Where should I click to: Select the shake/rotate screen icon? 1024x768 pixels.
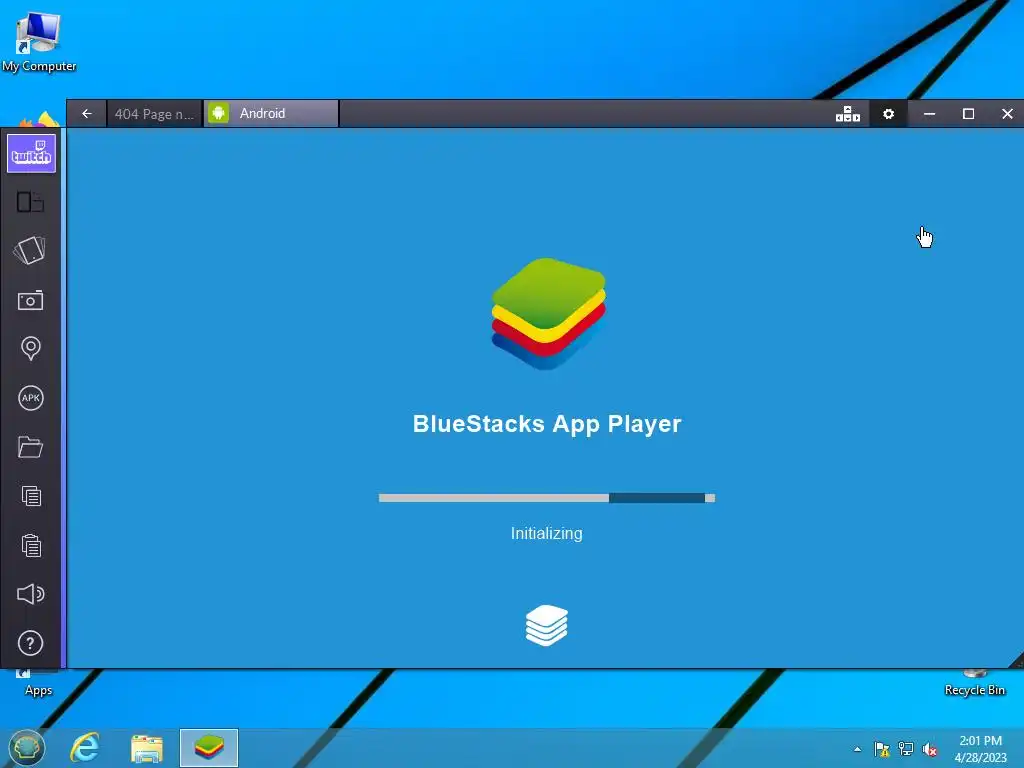[30, 251]
